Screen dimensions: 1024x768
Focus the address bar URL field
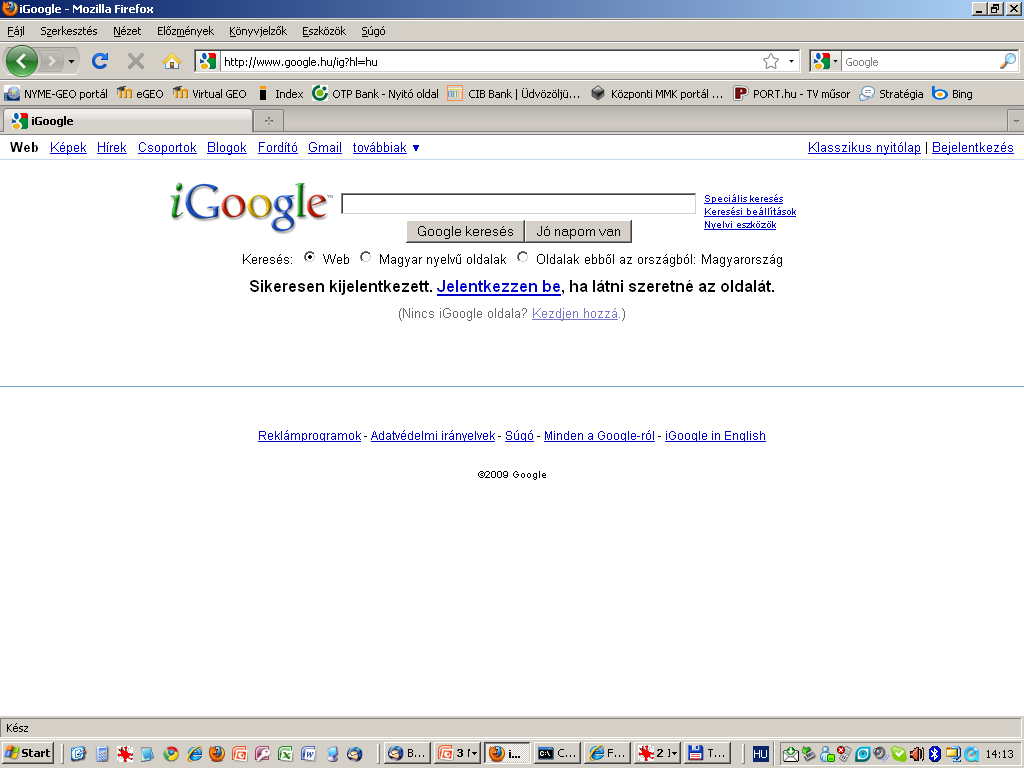click(490, 61)
